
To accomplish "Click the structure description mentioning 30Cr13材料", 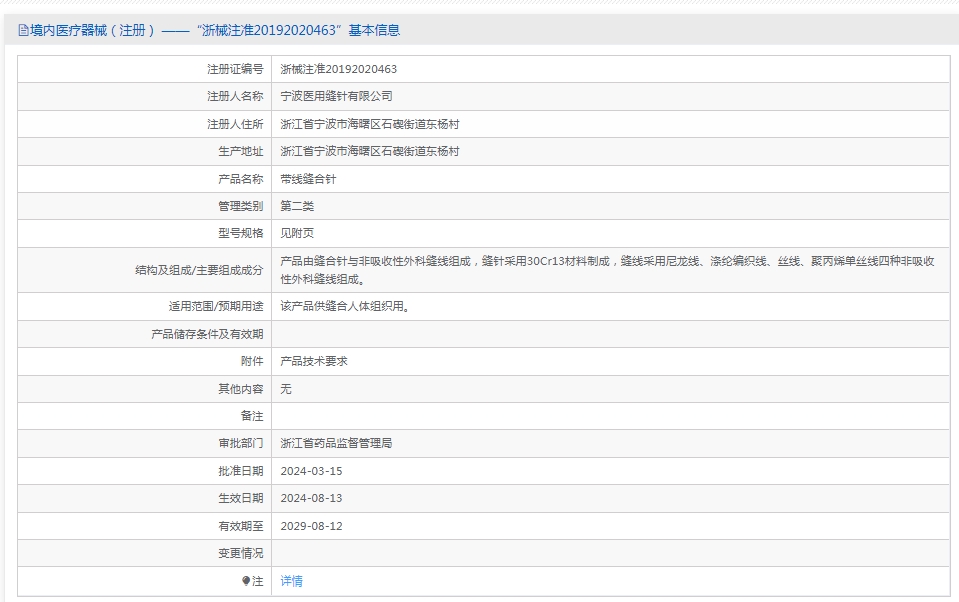I will pyautogui.click(x=607, y=270).
